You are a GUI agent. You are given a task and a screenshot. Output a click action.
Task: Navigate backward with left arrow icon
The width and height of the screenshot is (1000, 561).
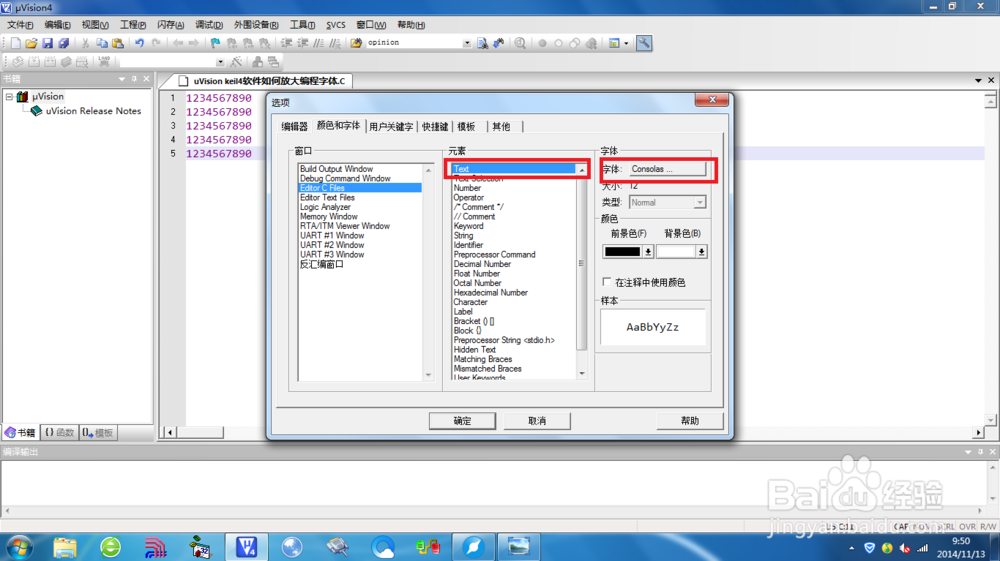(177, 43)
